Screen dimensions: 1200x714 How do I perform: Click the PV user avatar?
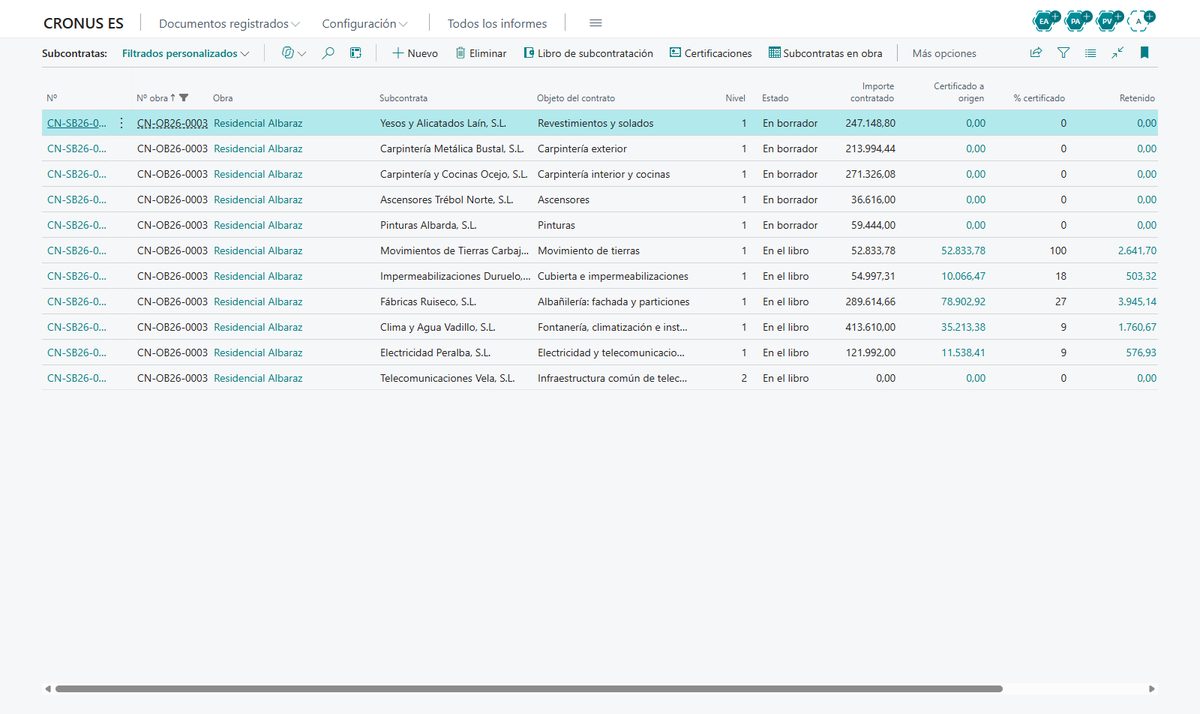1107,20
